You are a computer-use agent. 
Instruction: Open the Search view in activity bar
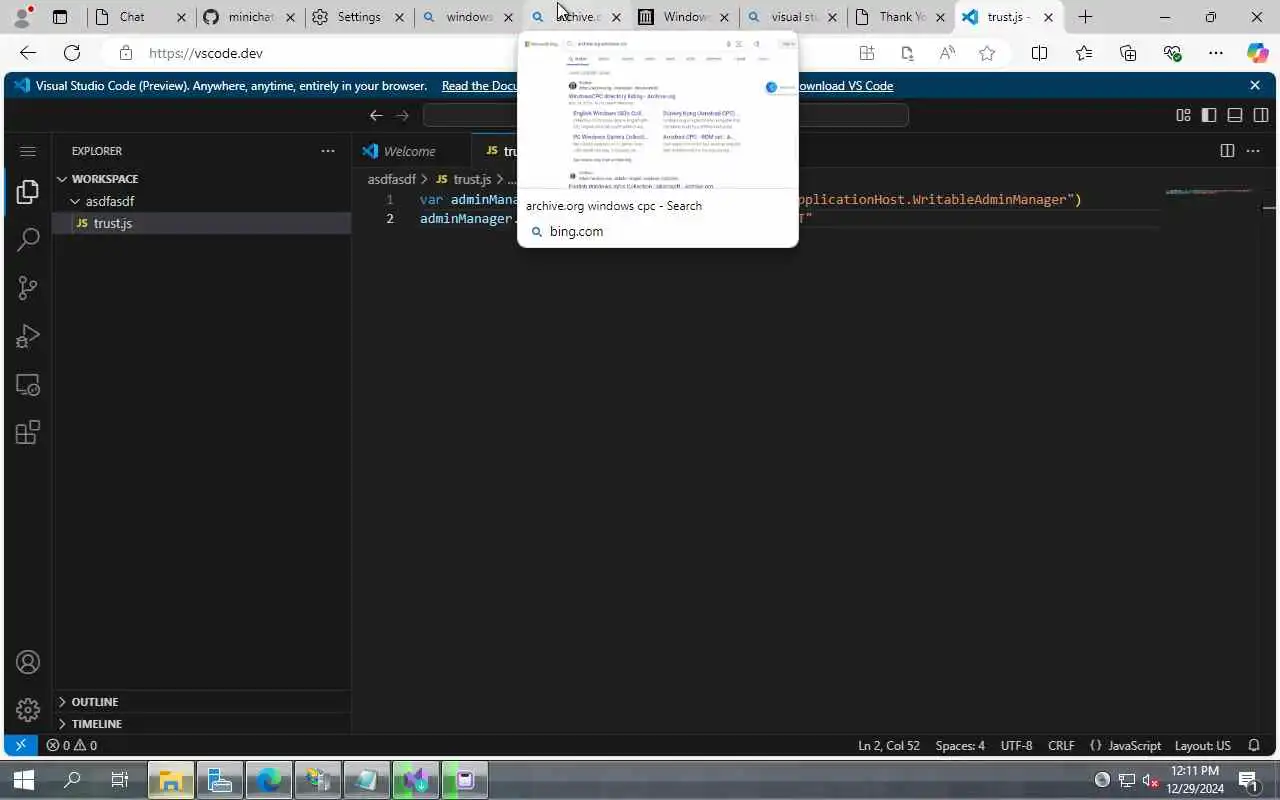pyautogui.click(x=28, y=240)
